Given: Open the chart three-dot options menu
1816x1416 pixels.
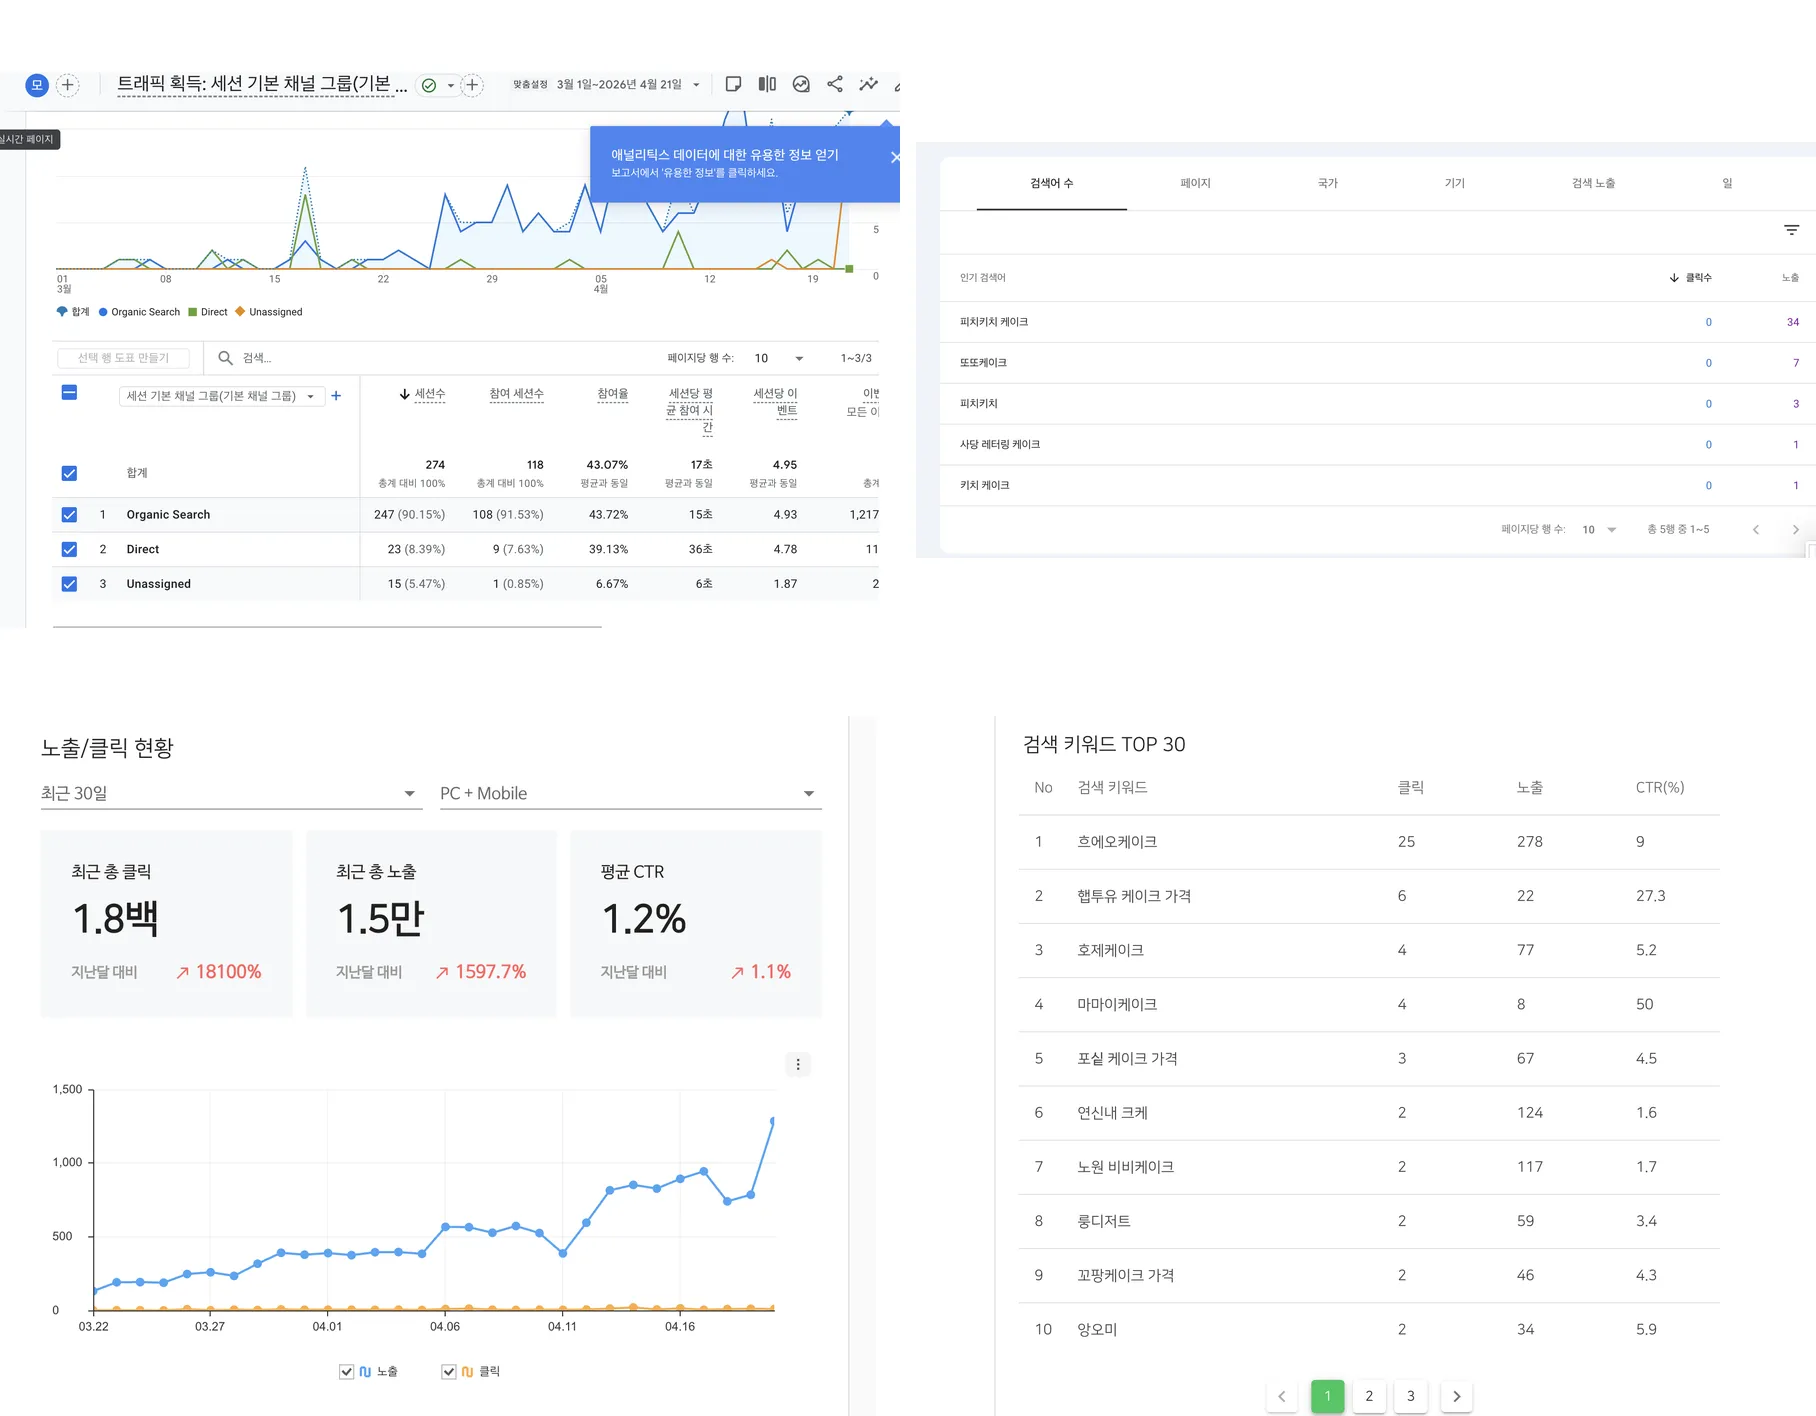Looking at the screenshot, I should [x=798, y=1065].
